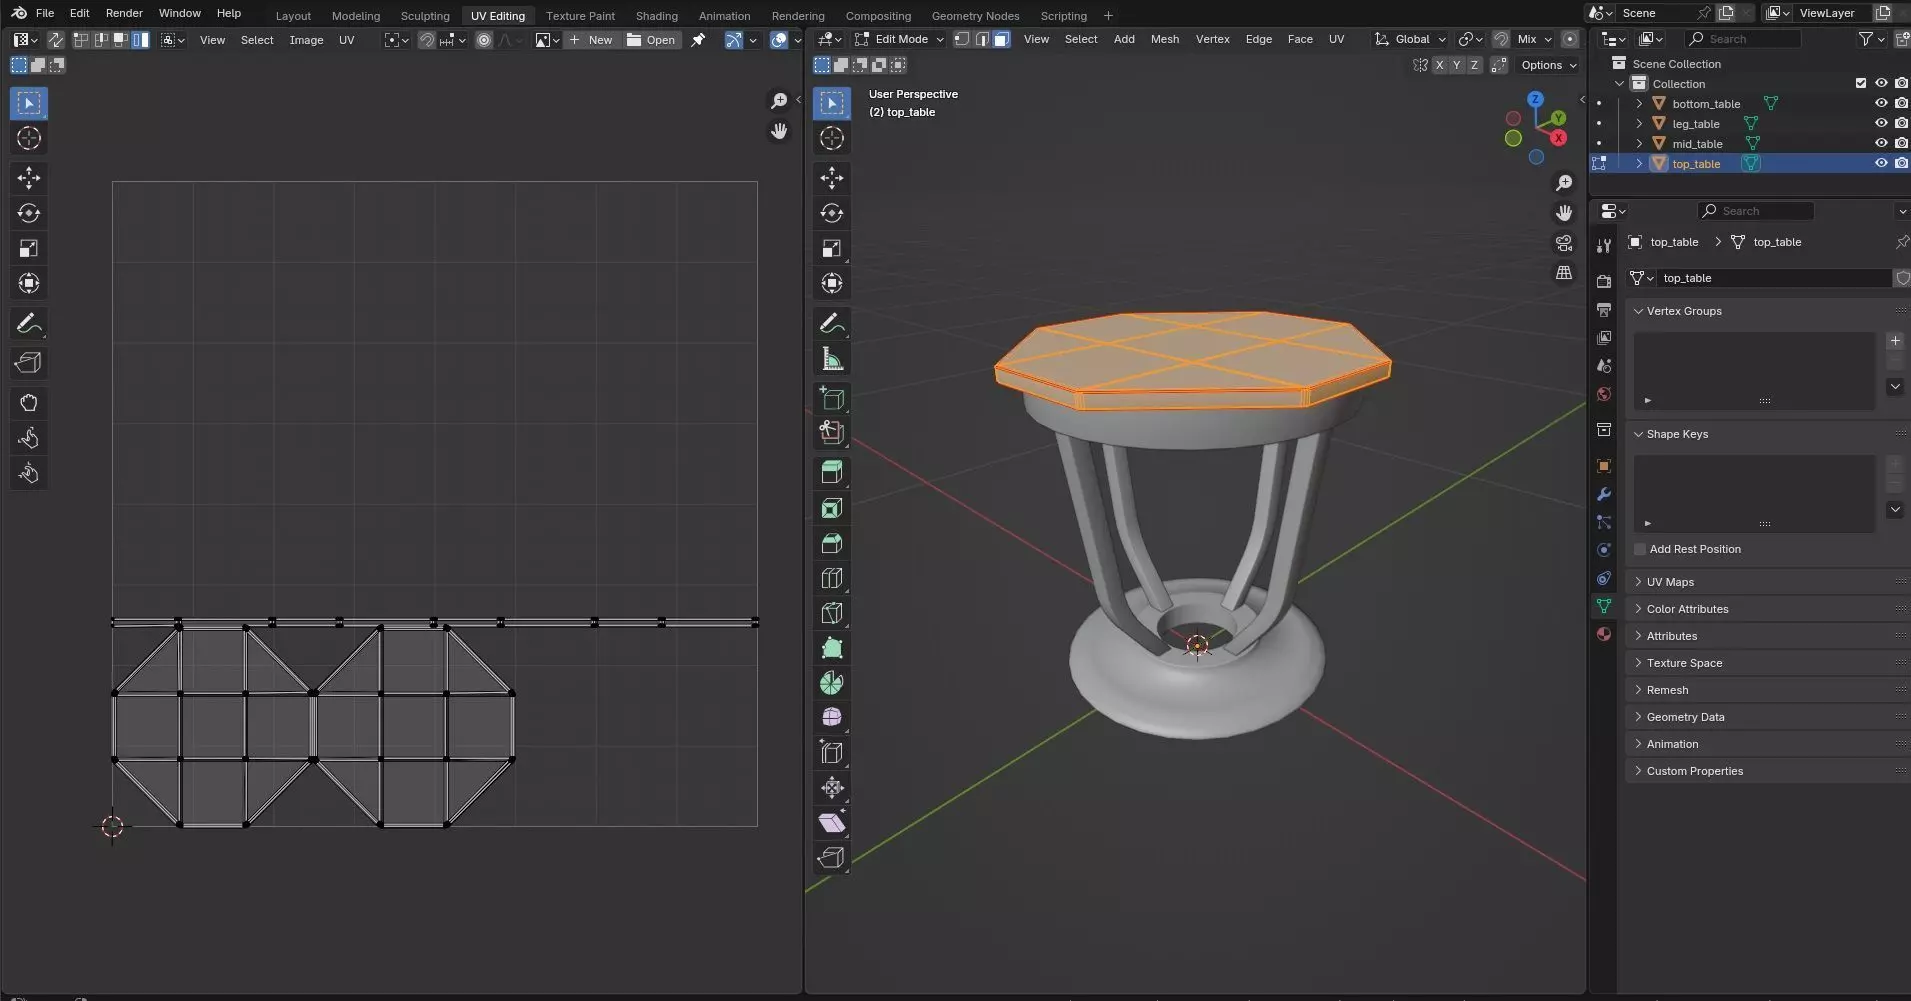This screenshot has width=1911, height=1001.
Task: Click Open image button in UV editor
Action: 651,40
